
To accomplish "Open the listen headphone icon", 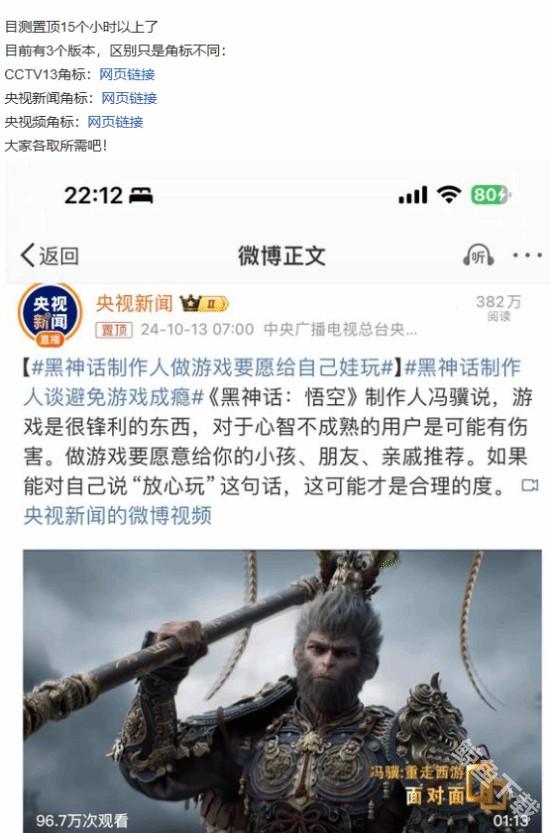I will point(478,256).
